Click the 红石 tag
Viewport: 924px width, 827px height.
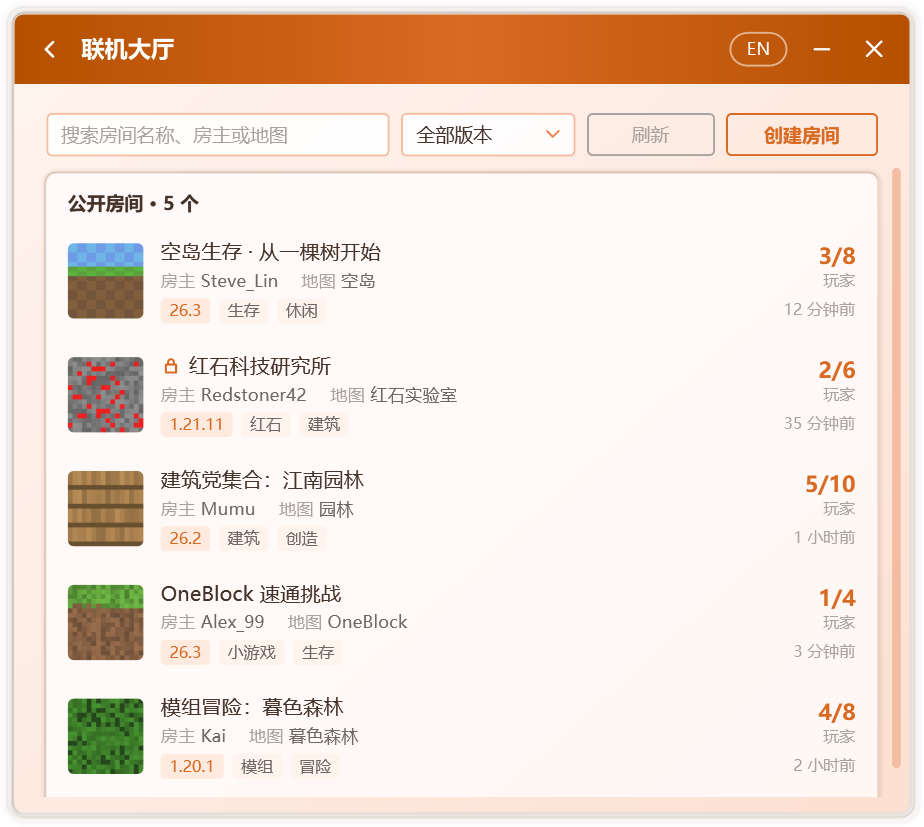tap(265, 424)
